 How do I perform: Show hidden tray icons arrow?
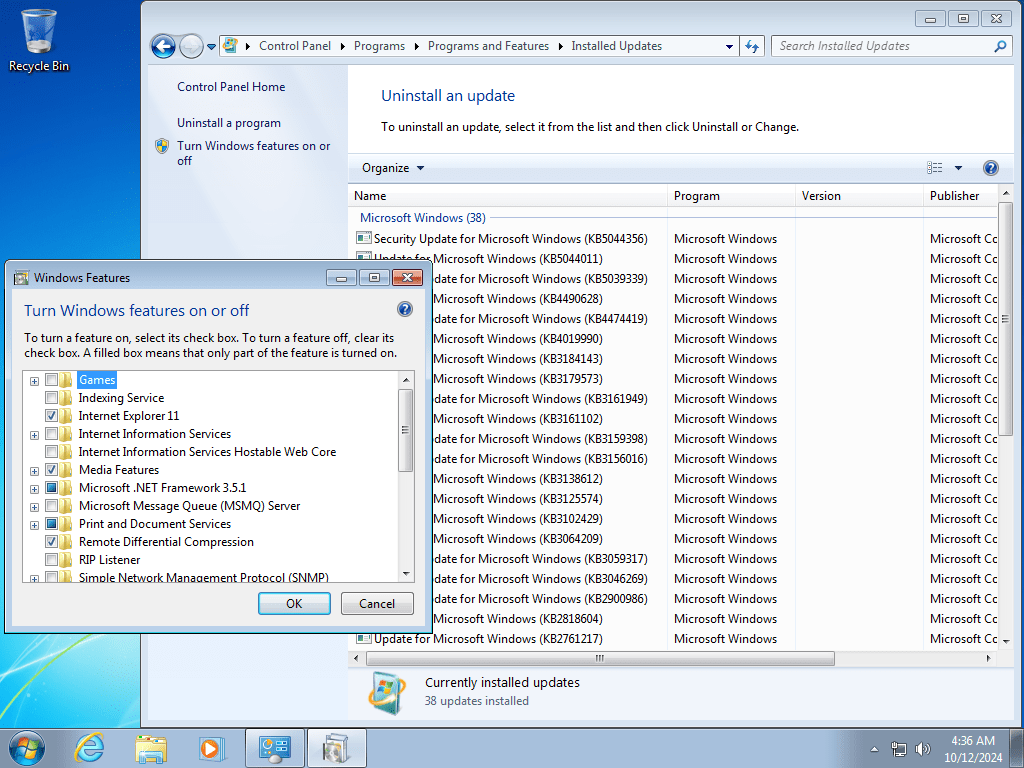pos(874,749)
